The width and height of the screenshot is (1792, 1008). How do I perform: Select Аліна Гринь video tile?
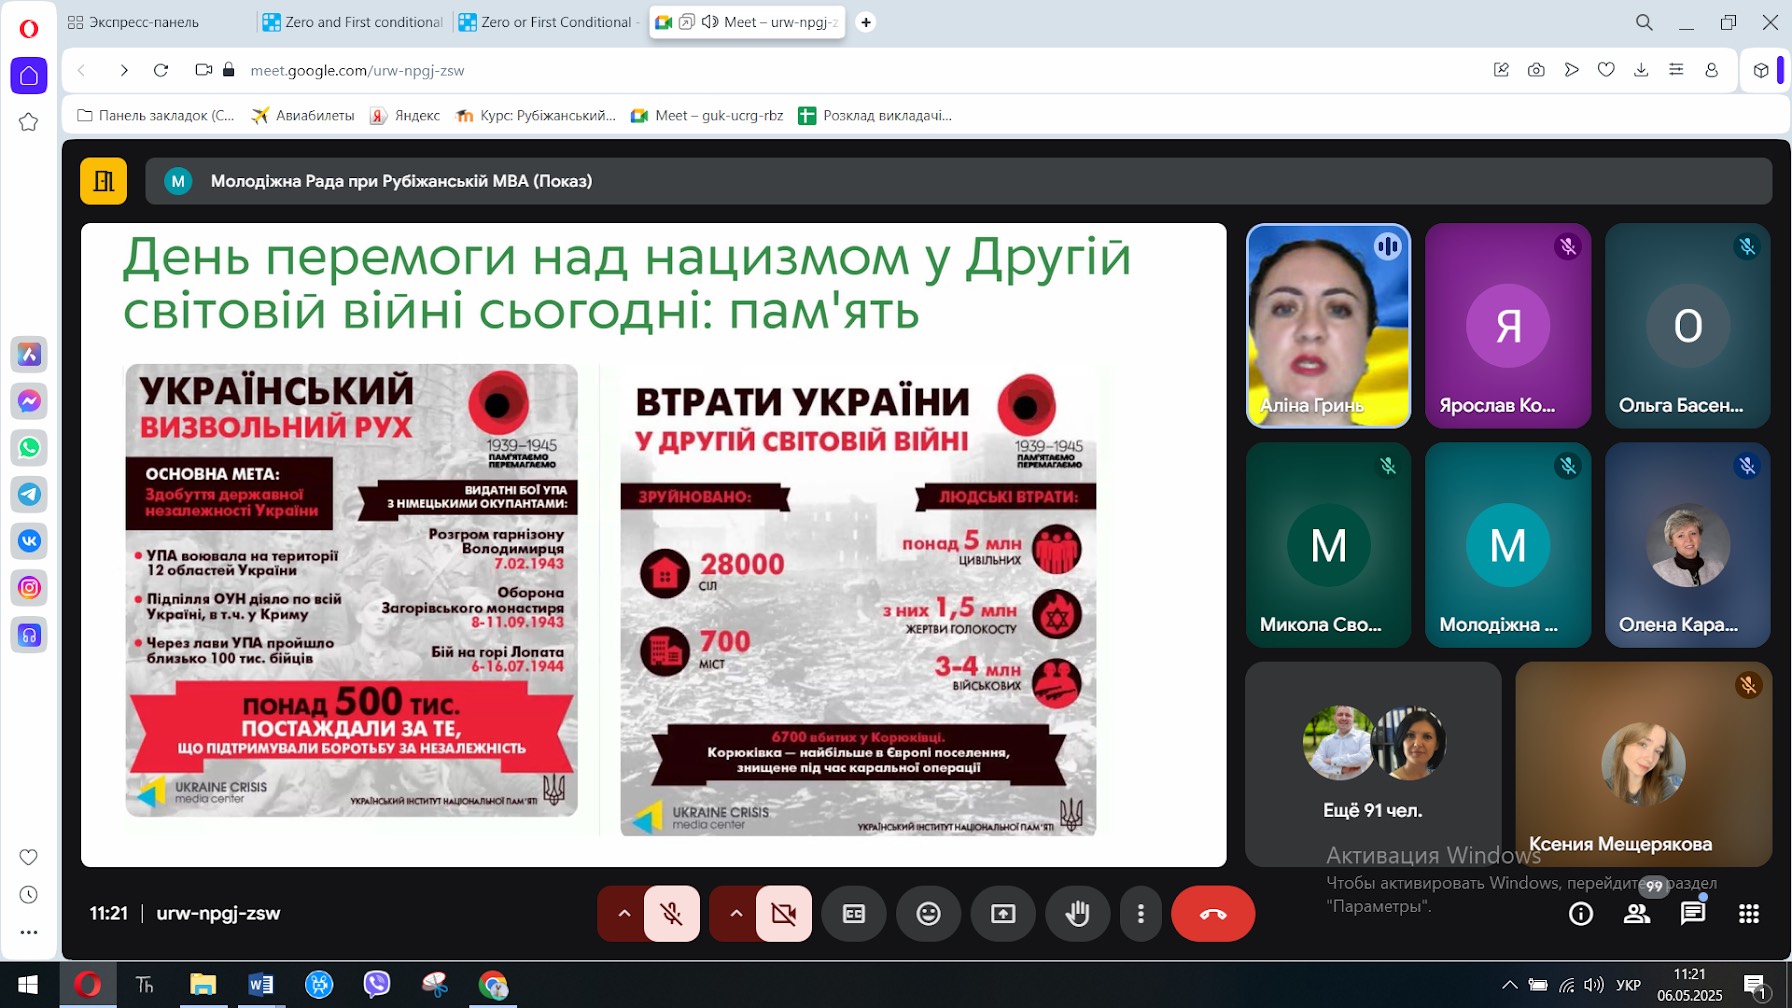click(1328, 326)
